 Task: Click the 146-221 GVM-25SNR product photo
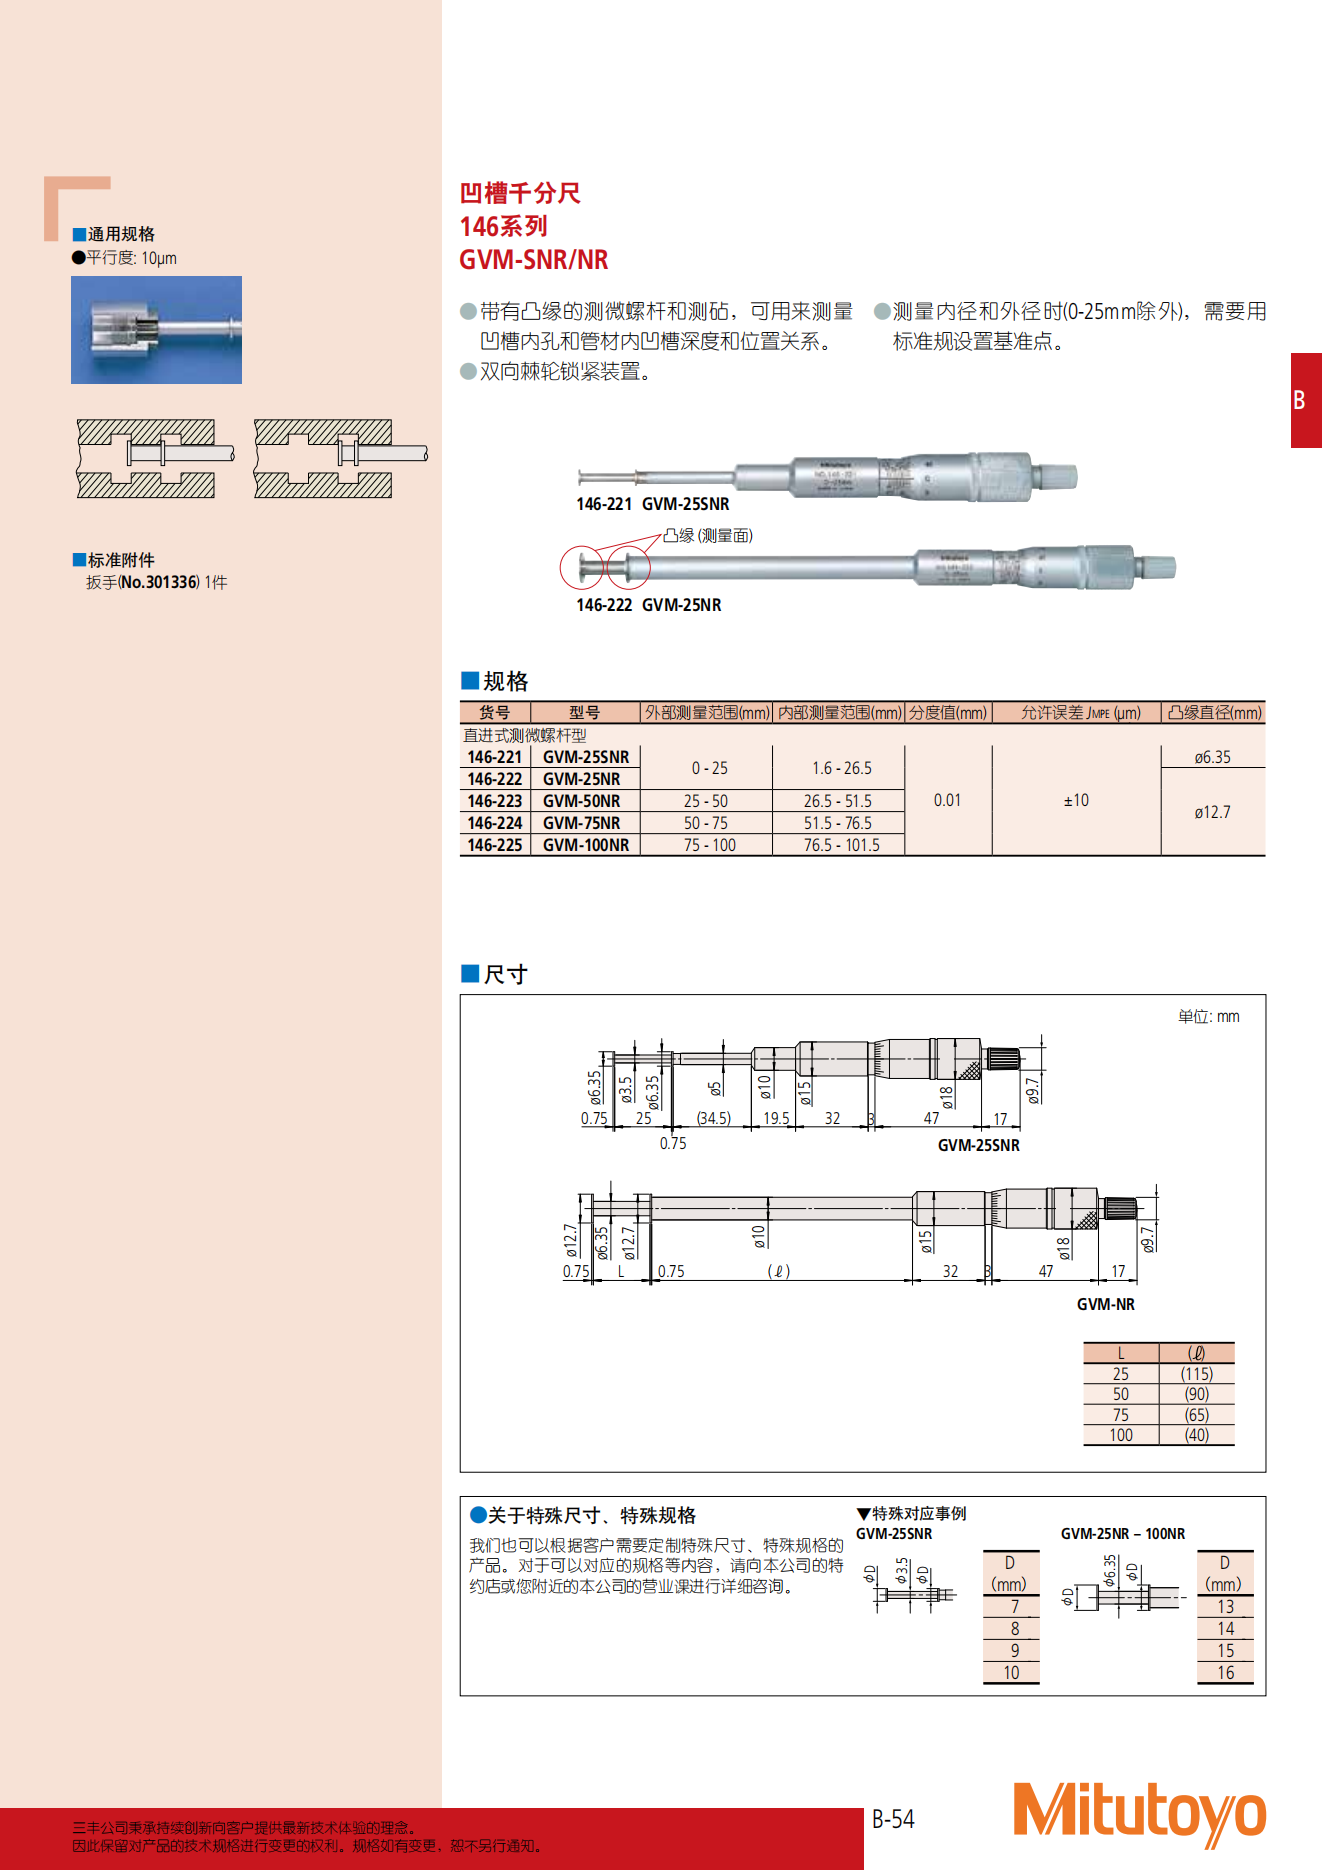[x=827, y=477]
